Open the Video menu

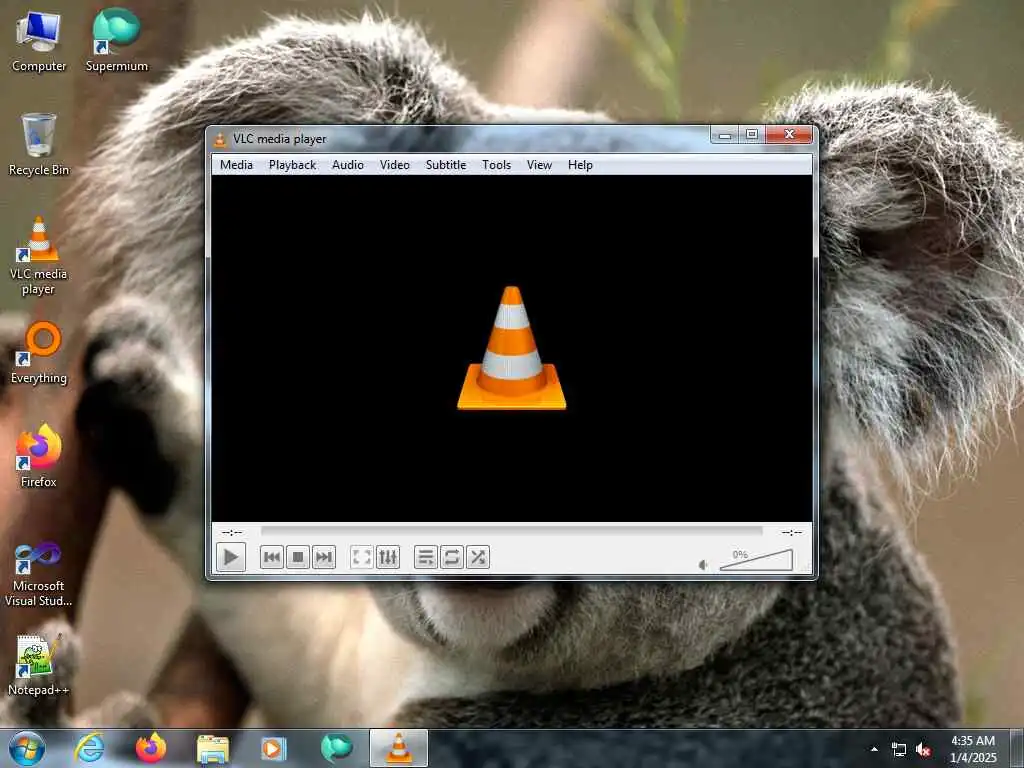click(395, 165)
